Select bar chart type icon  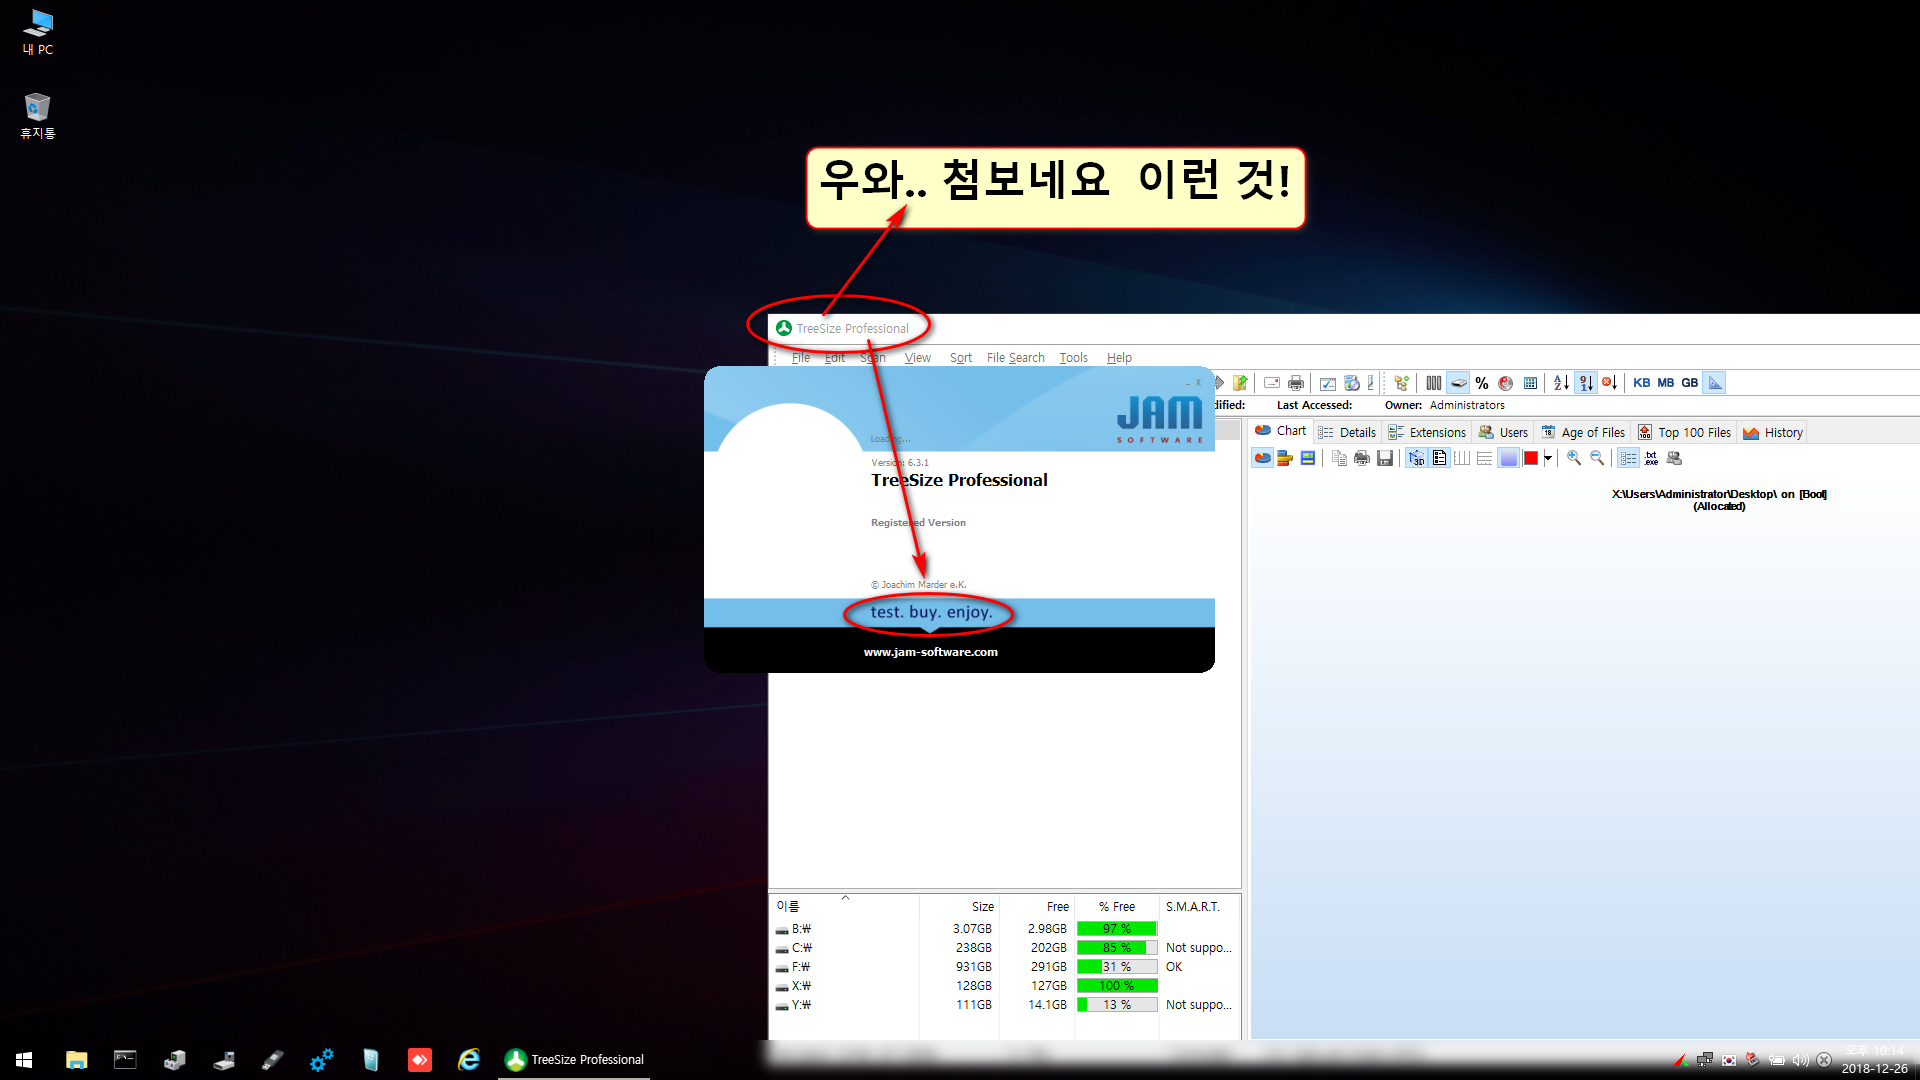(x=1285, y=458)
